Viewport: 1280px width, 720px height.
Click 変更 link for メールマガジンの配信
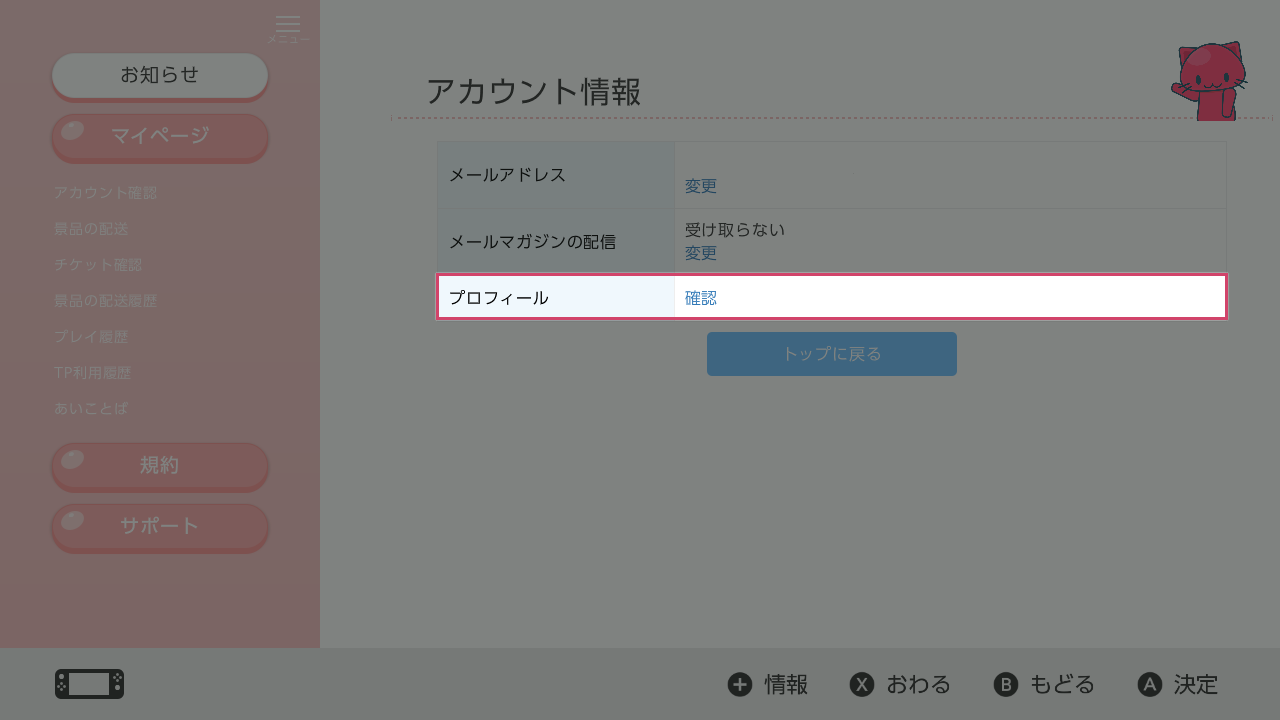click(701, 253)
